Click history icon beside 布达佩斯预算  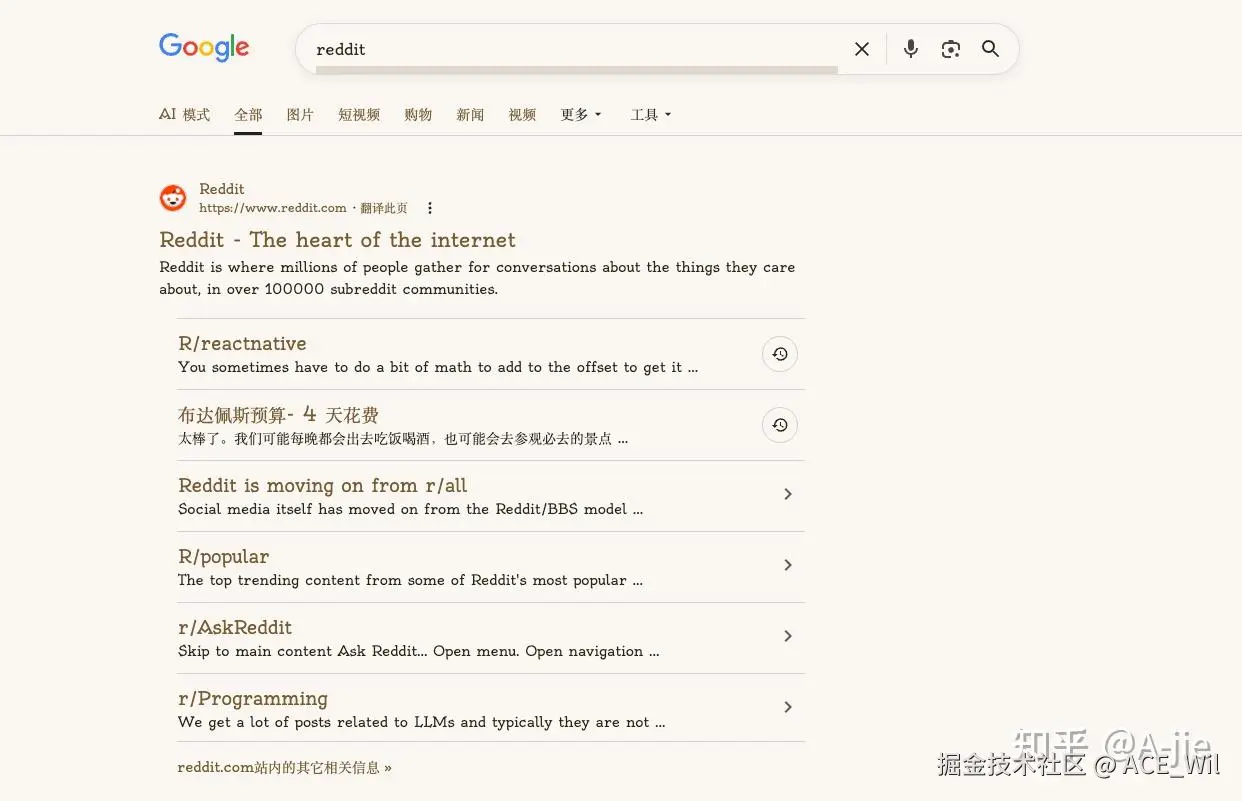pos(780,425)
